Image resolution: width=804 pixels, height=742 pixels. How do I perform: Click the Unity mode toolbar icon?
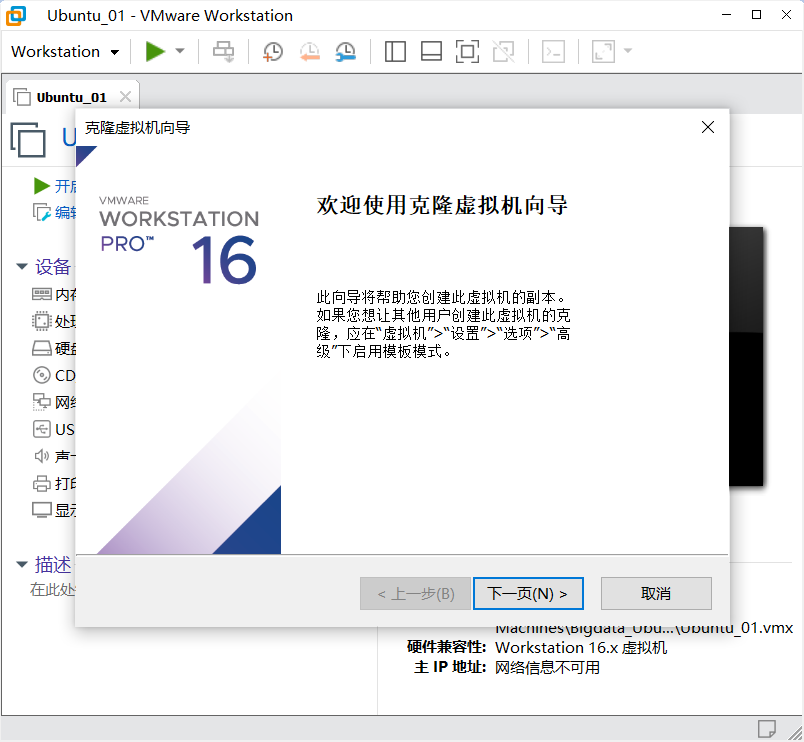504,51
